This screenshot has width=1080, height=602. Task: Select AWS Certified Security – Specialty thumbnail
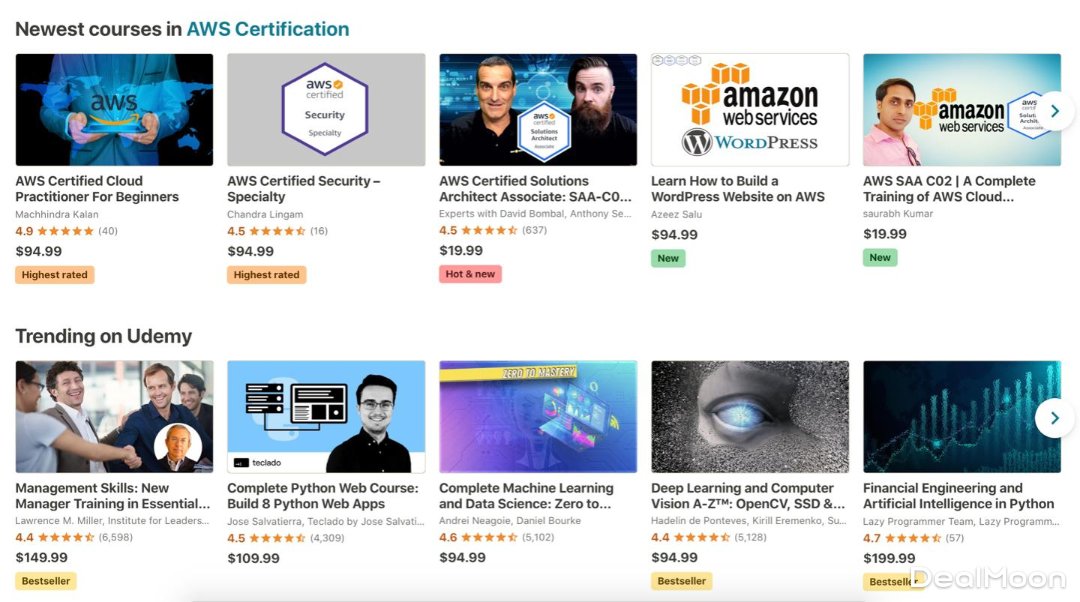326,110
